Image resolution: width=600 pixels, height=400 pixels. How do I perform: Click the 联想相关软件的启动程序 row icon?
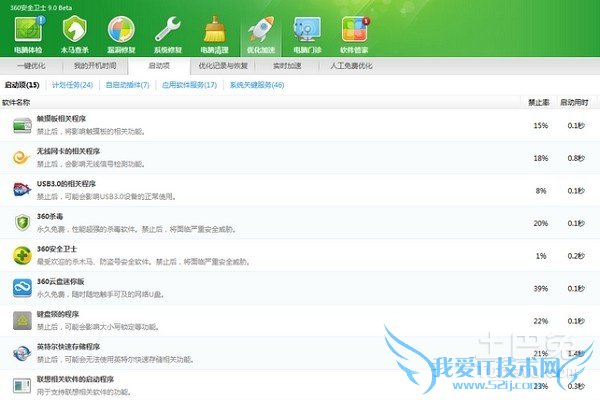(x=22, y=385)
